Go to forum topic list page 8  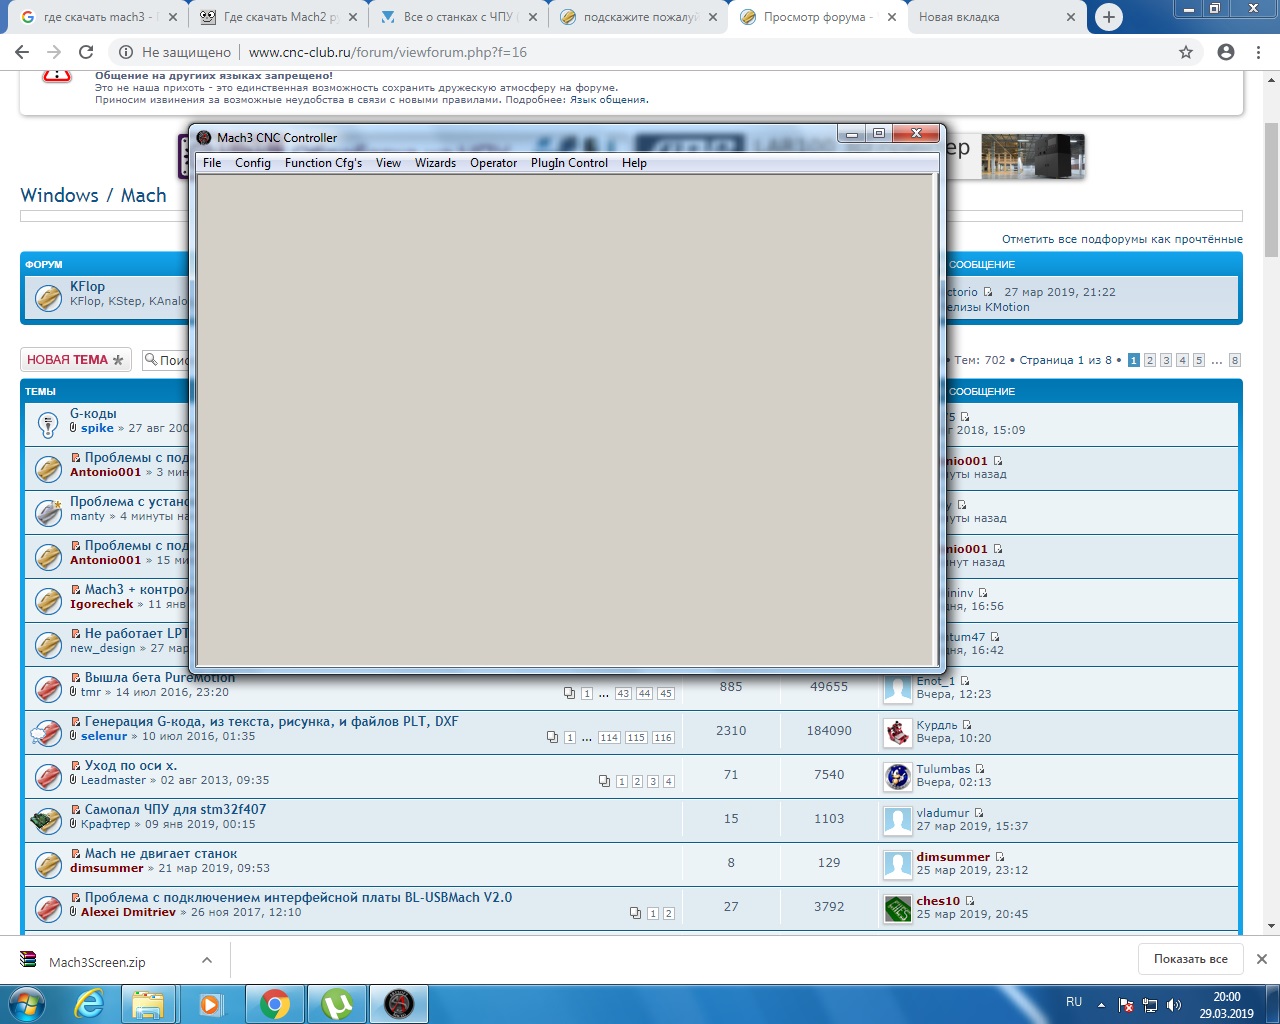click(1235, 360)
